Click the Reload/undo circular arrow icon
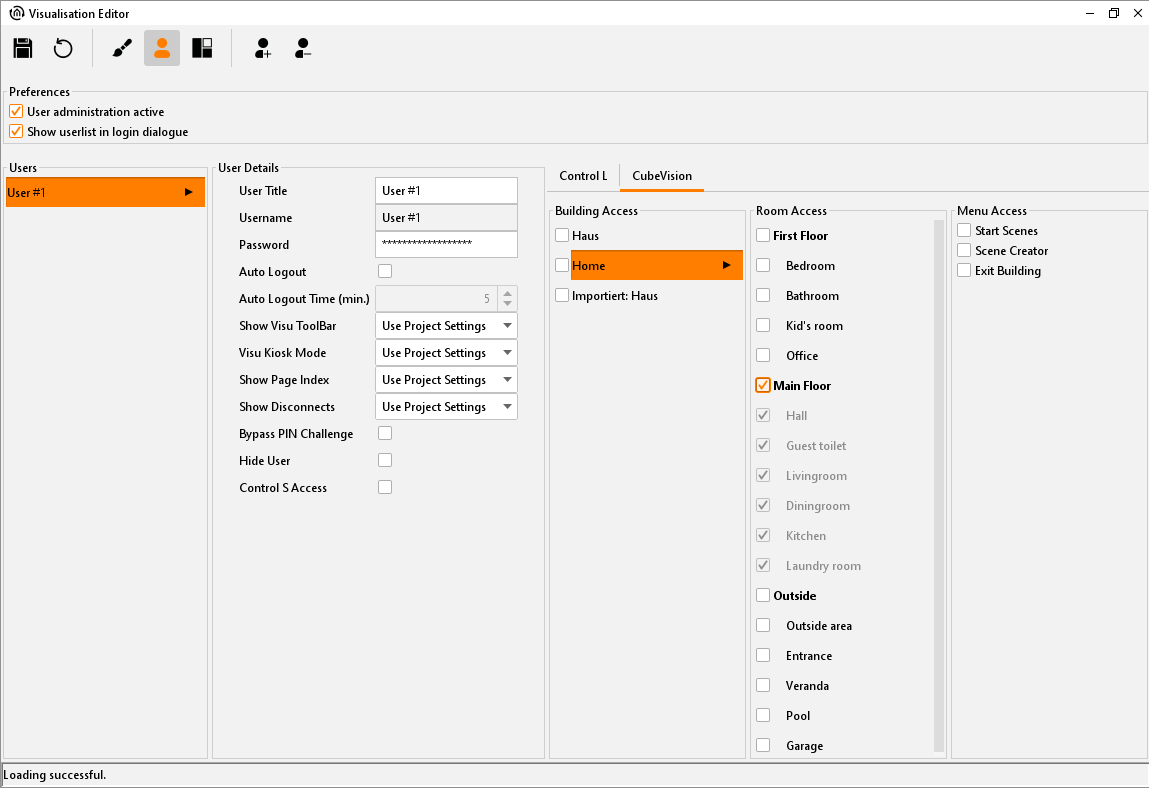 [63, 48]
